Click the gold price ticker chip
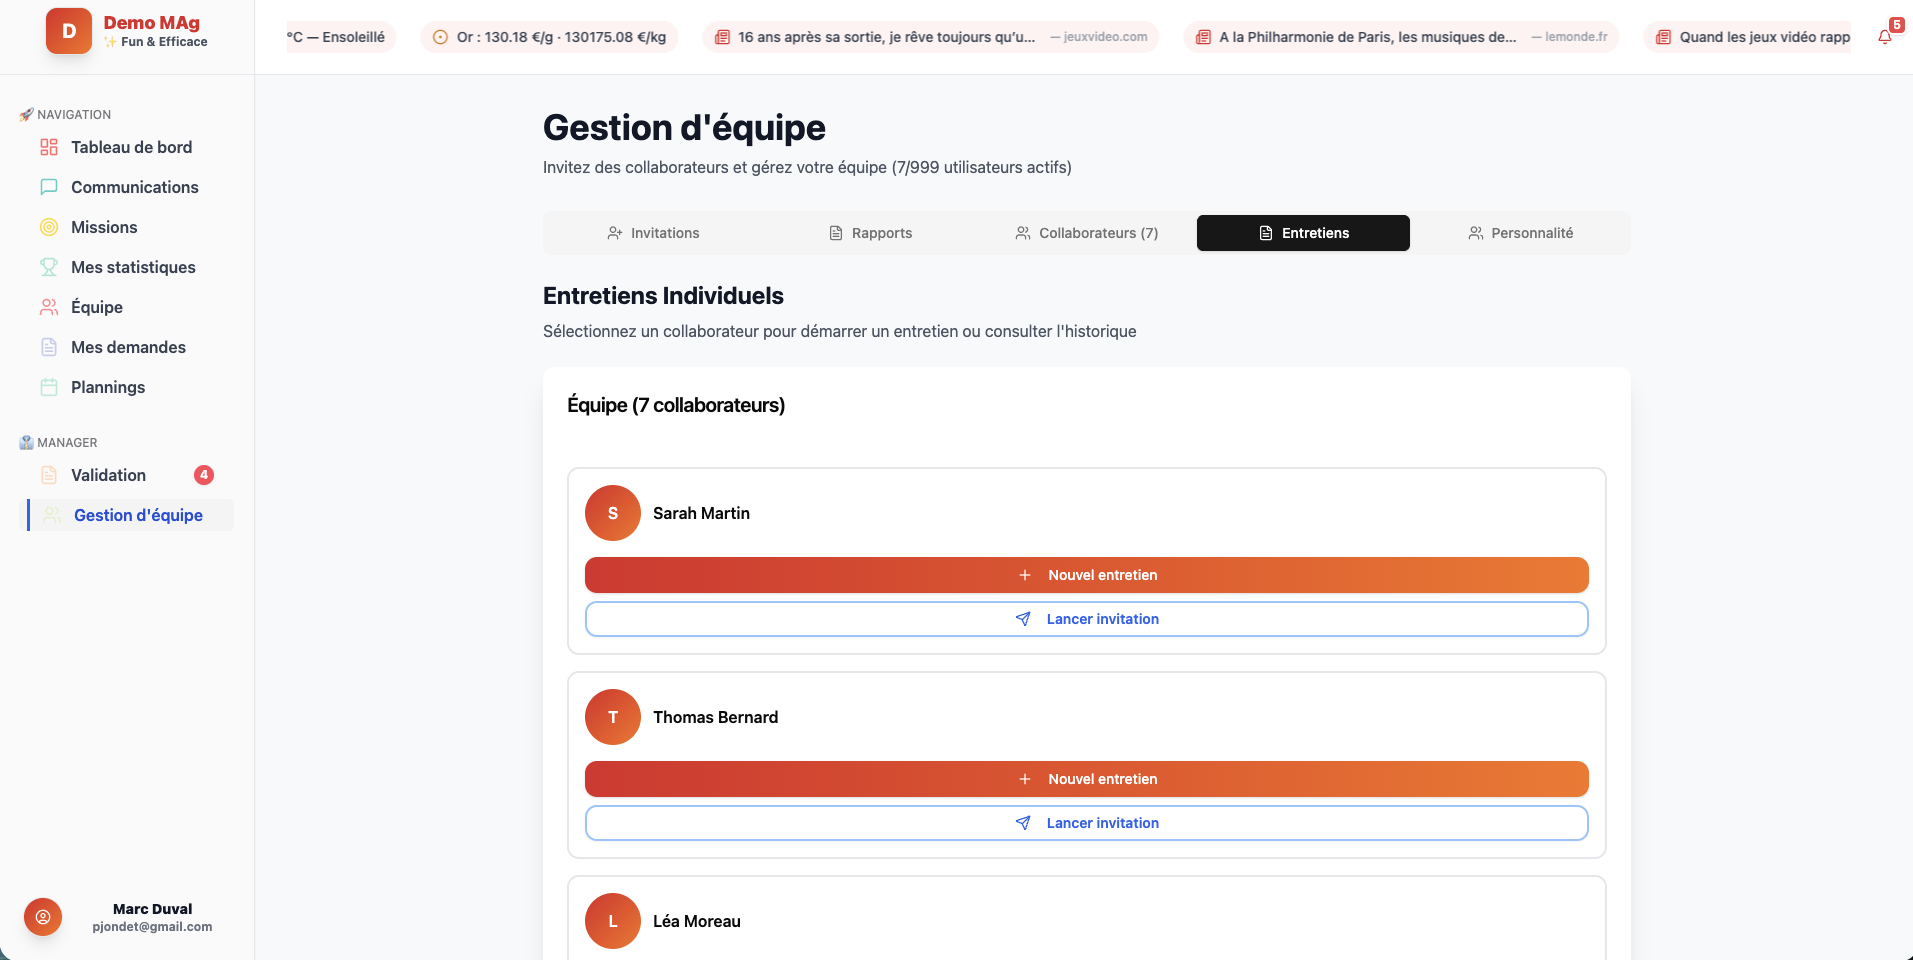 pyautogui.click(x=549, y=37)
